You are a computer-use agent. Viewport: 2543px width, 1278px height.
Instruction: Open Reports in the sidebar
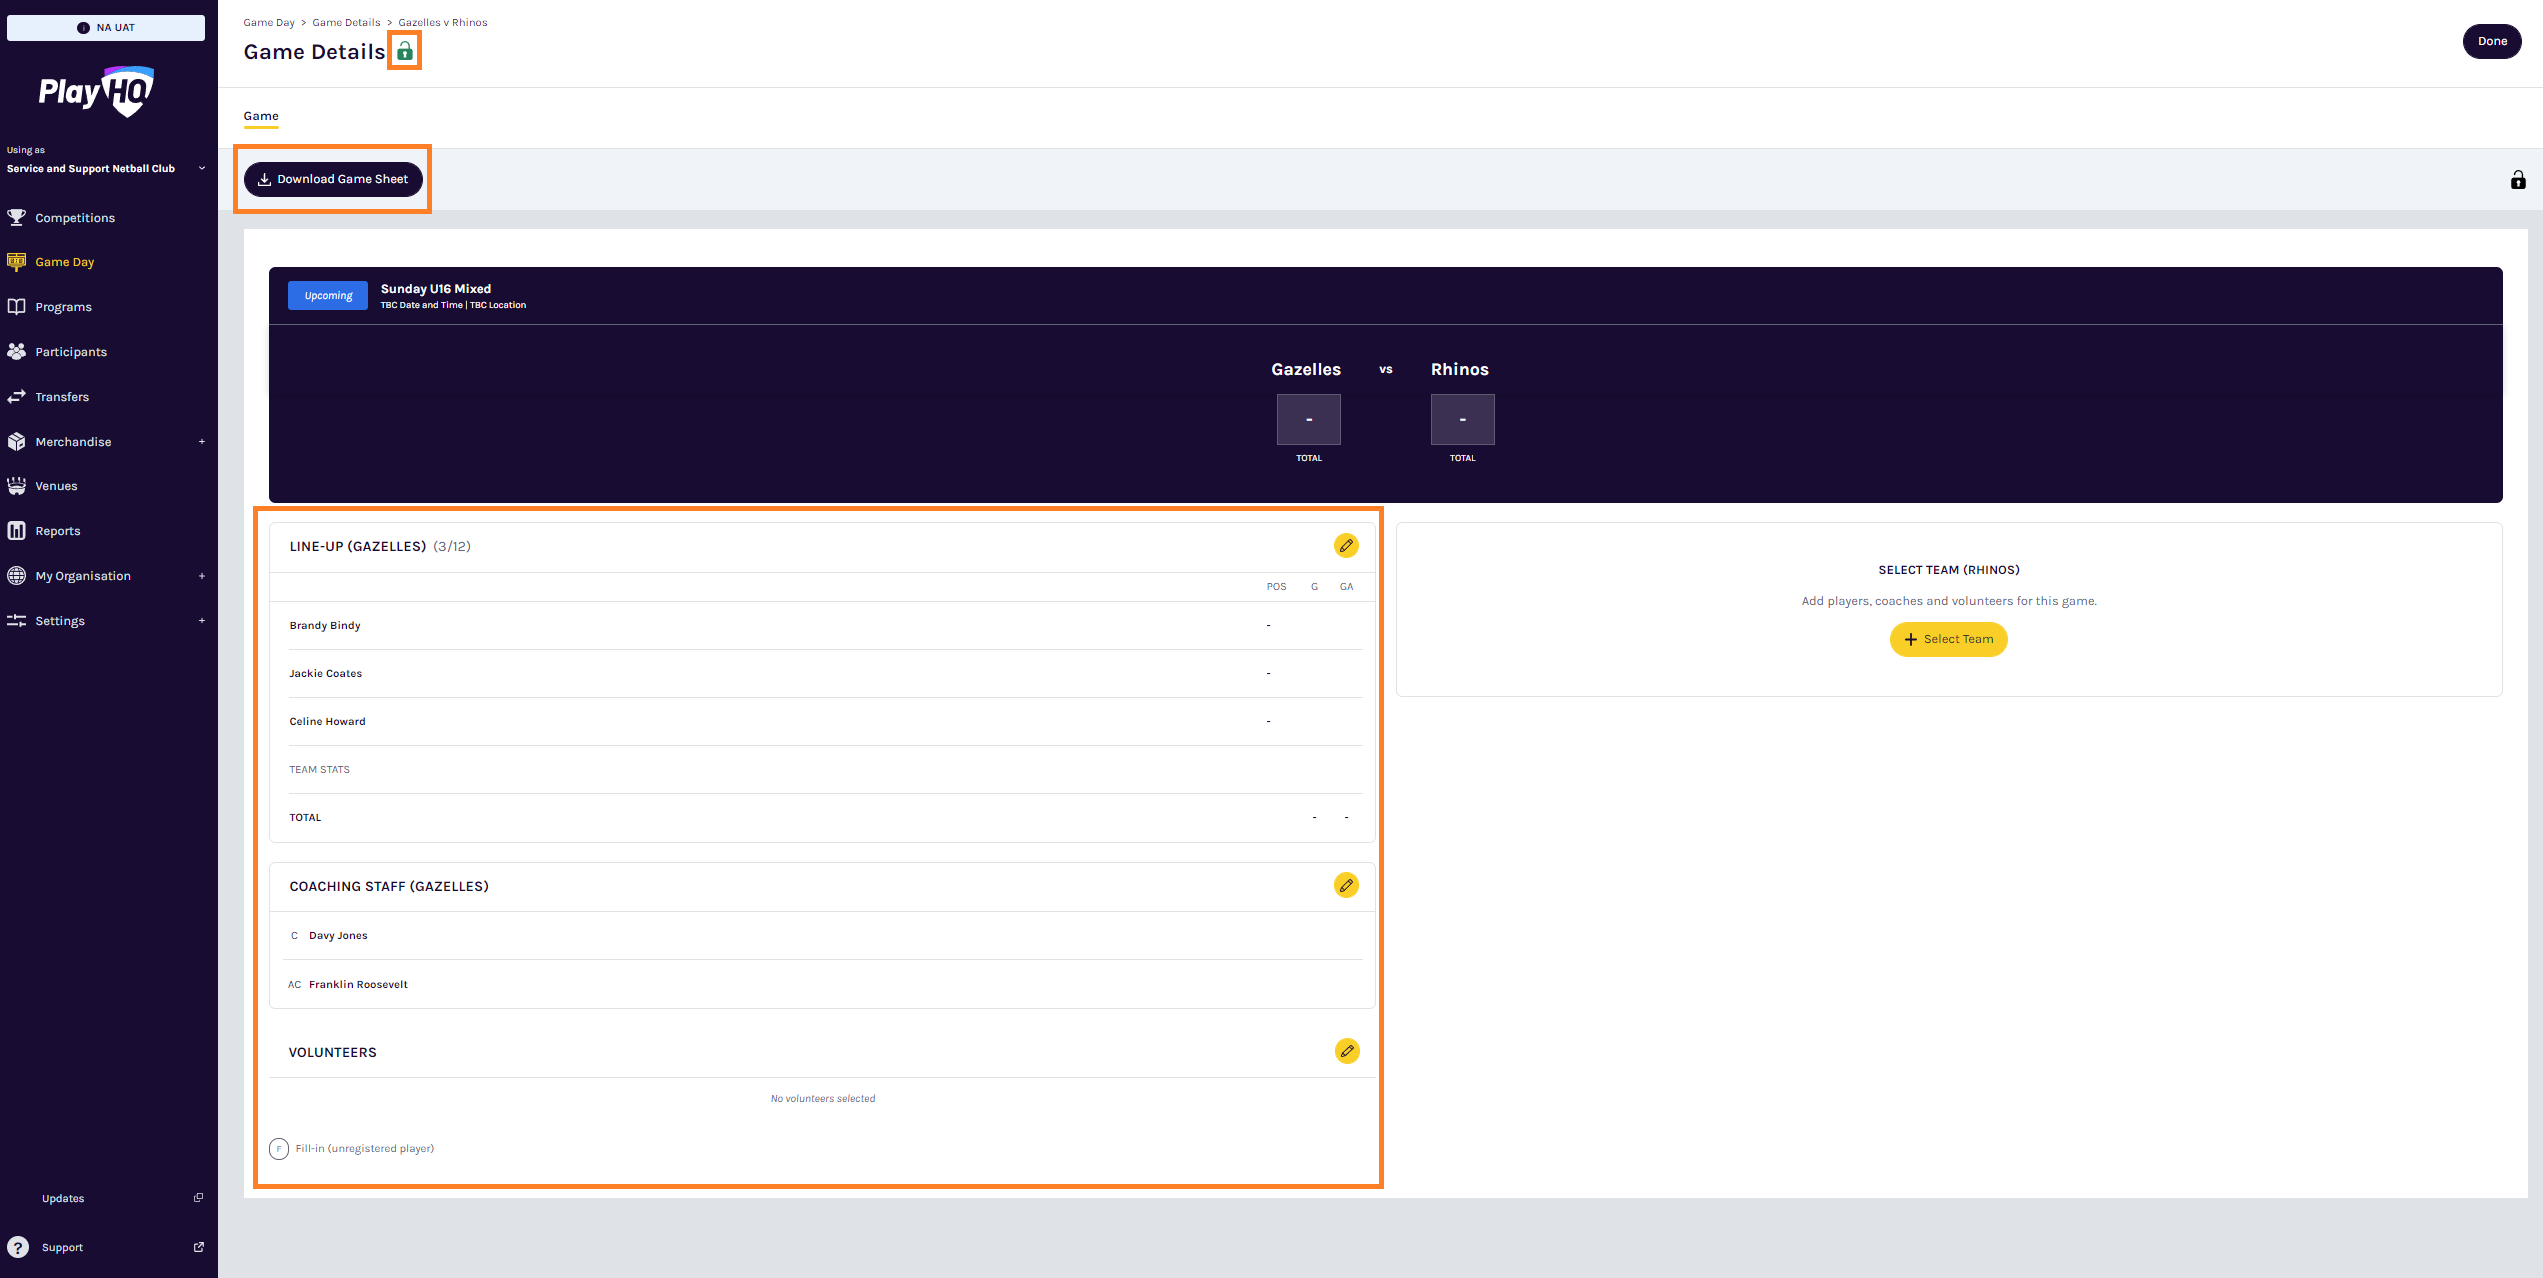click(x=58, y=531)
